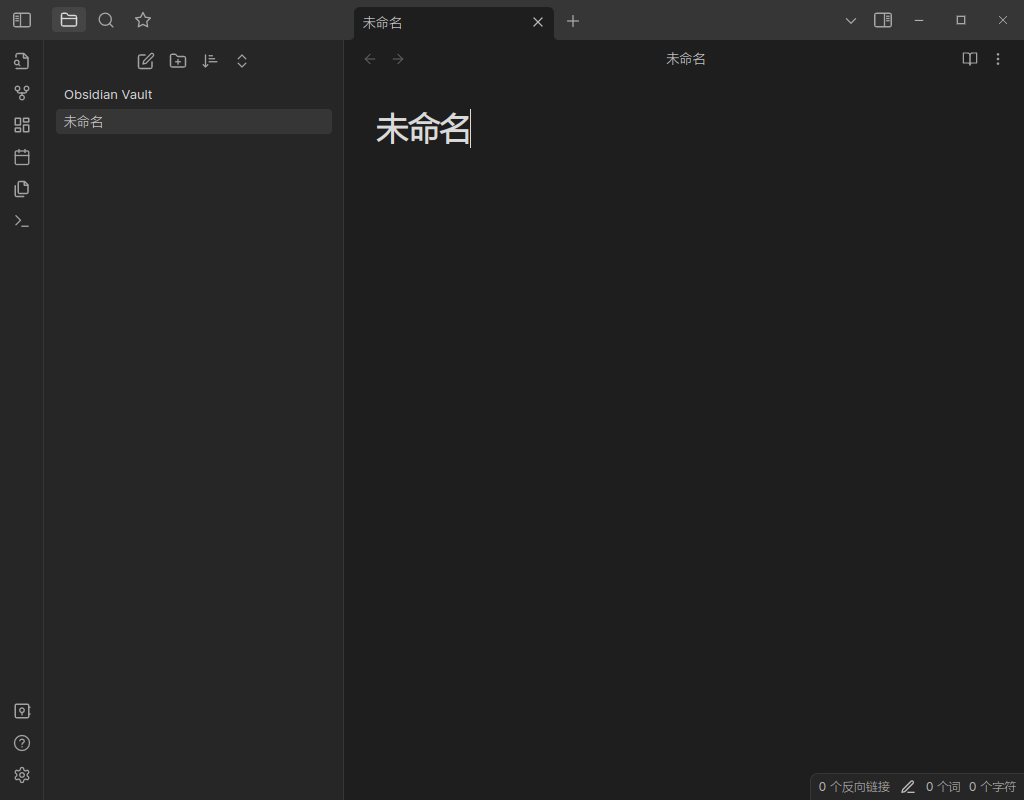
Task: Open graph view from ribbon
Action: (22, 93)
